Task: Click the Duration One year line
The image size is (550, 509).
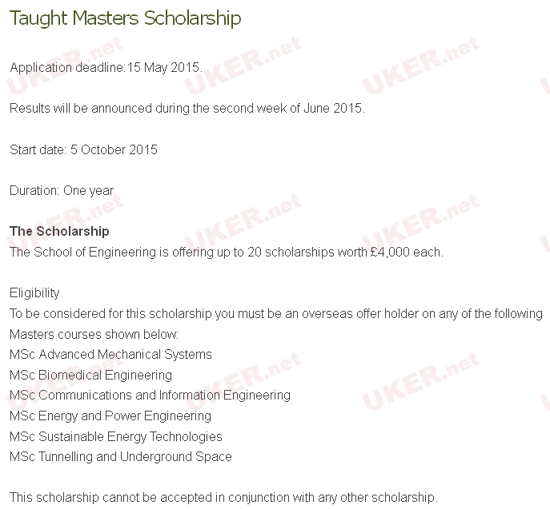Action: [x=62, y=191]
